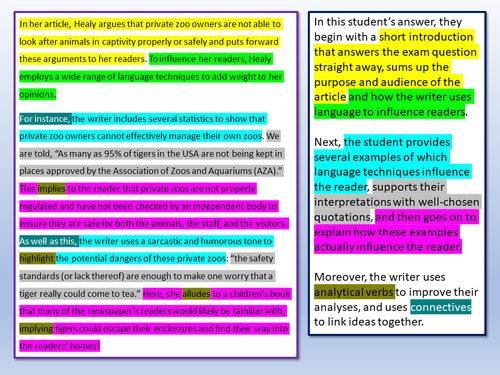Viewport: 500px width, 375px height.
Task: Click magenta 'that many of the newspaper's readers'
Action: click(152, 311)
